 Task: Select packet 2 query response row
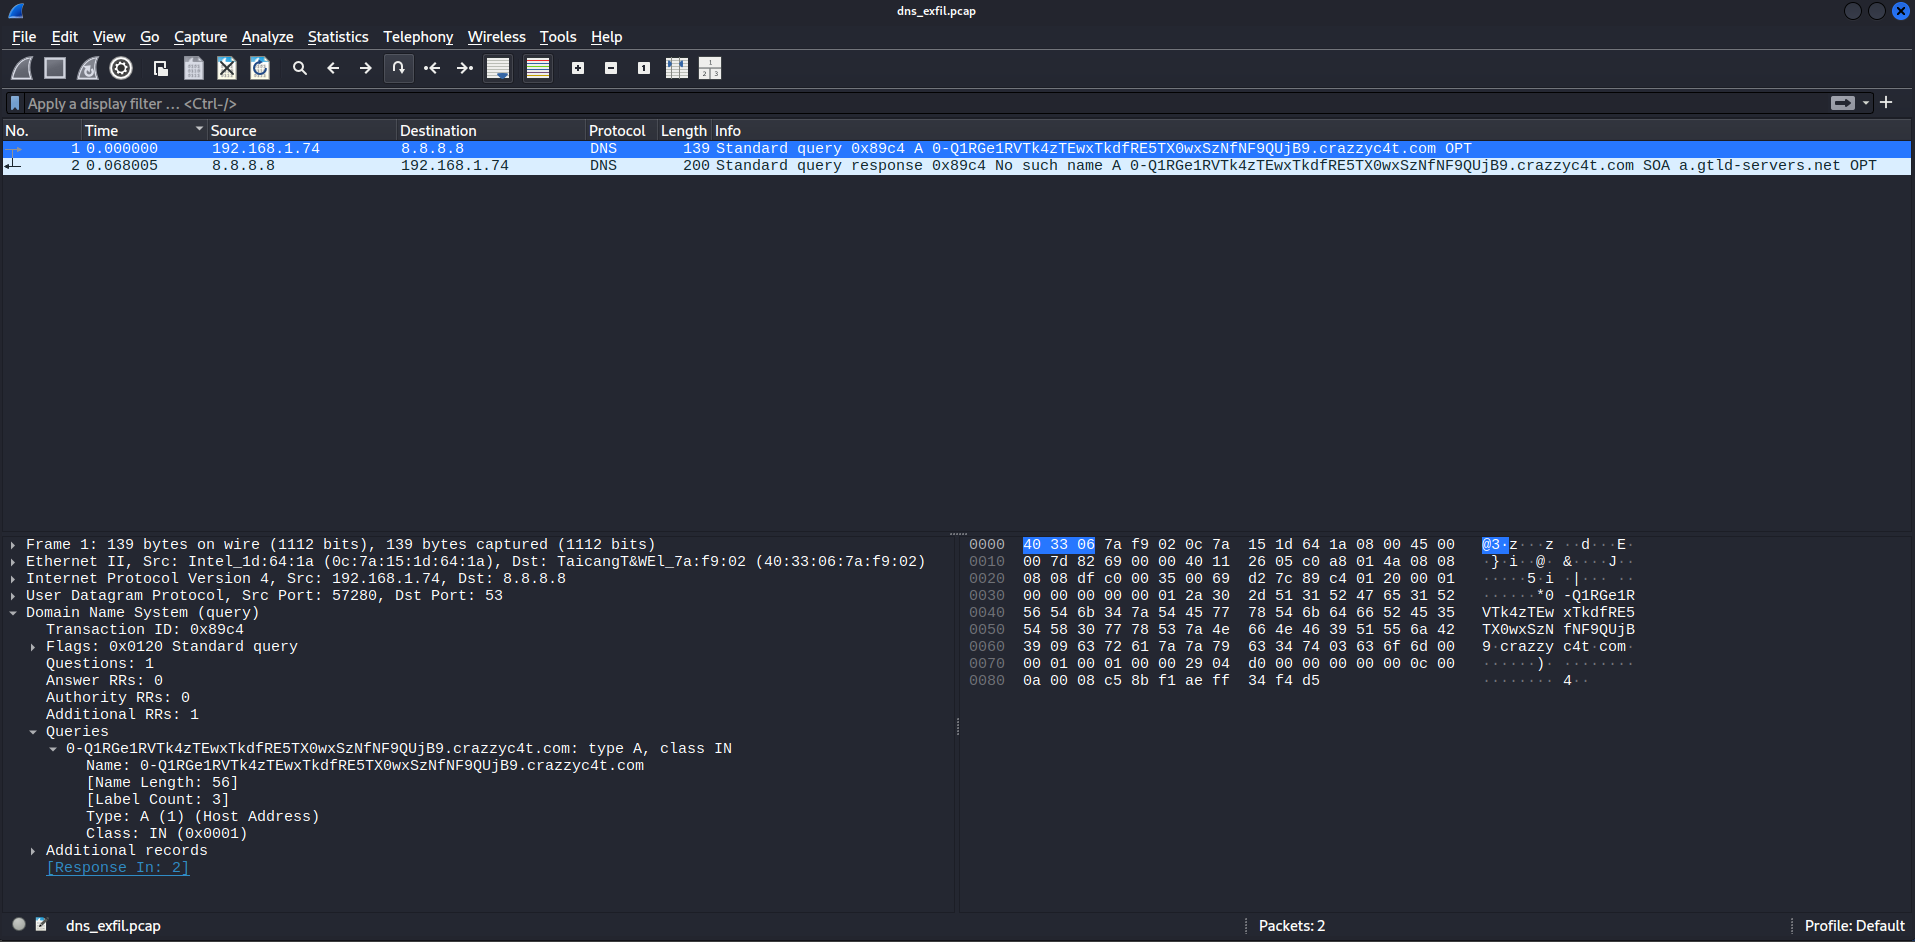tap(956, 166)
